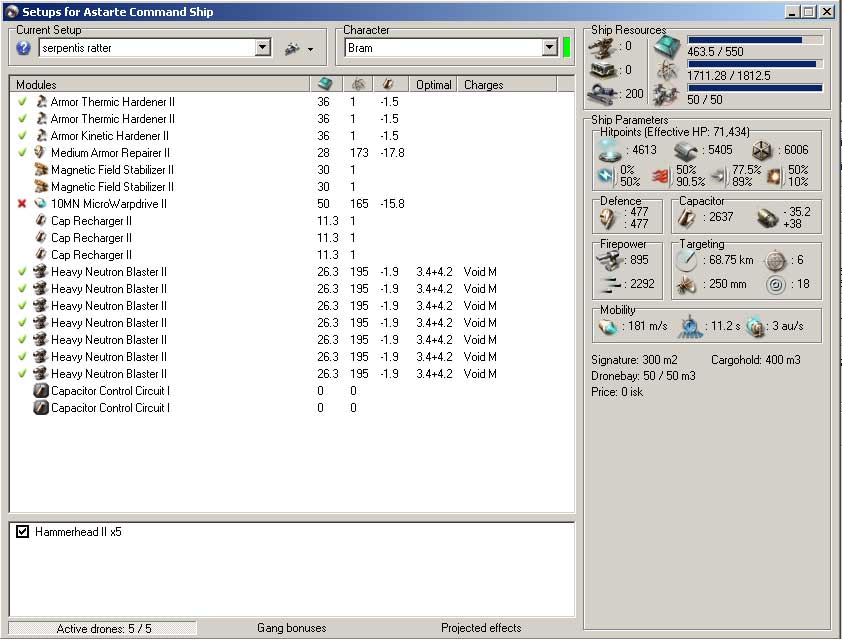Toggle the last Heavy Neutron Blaster II checkmark
842x639 pixels.
coord(22,374)
